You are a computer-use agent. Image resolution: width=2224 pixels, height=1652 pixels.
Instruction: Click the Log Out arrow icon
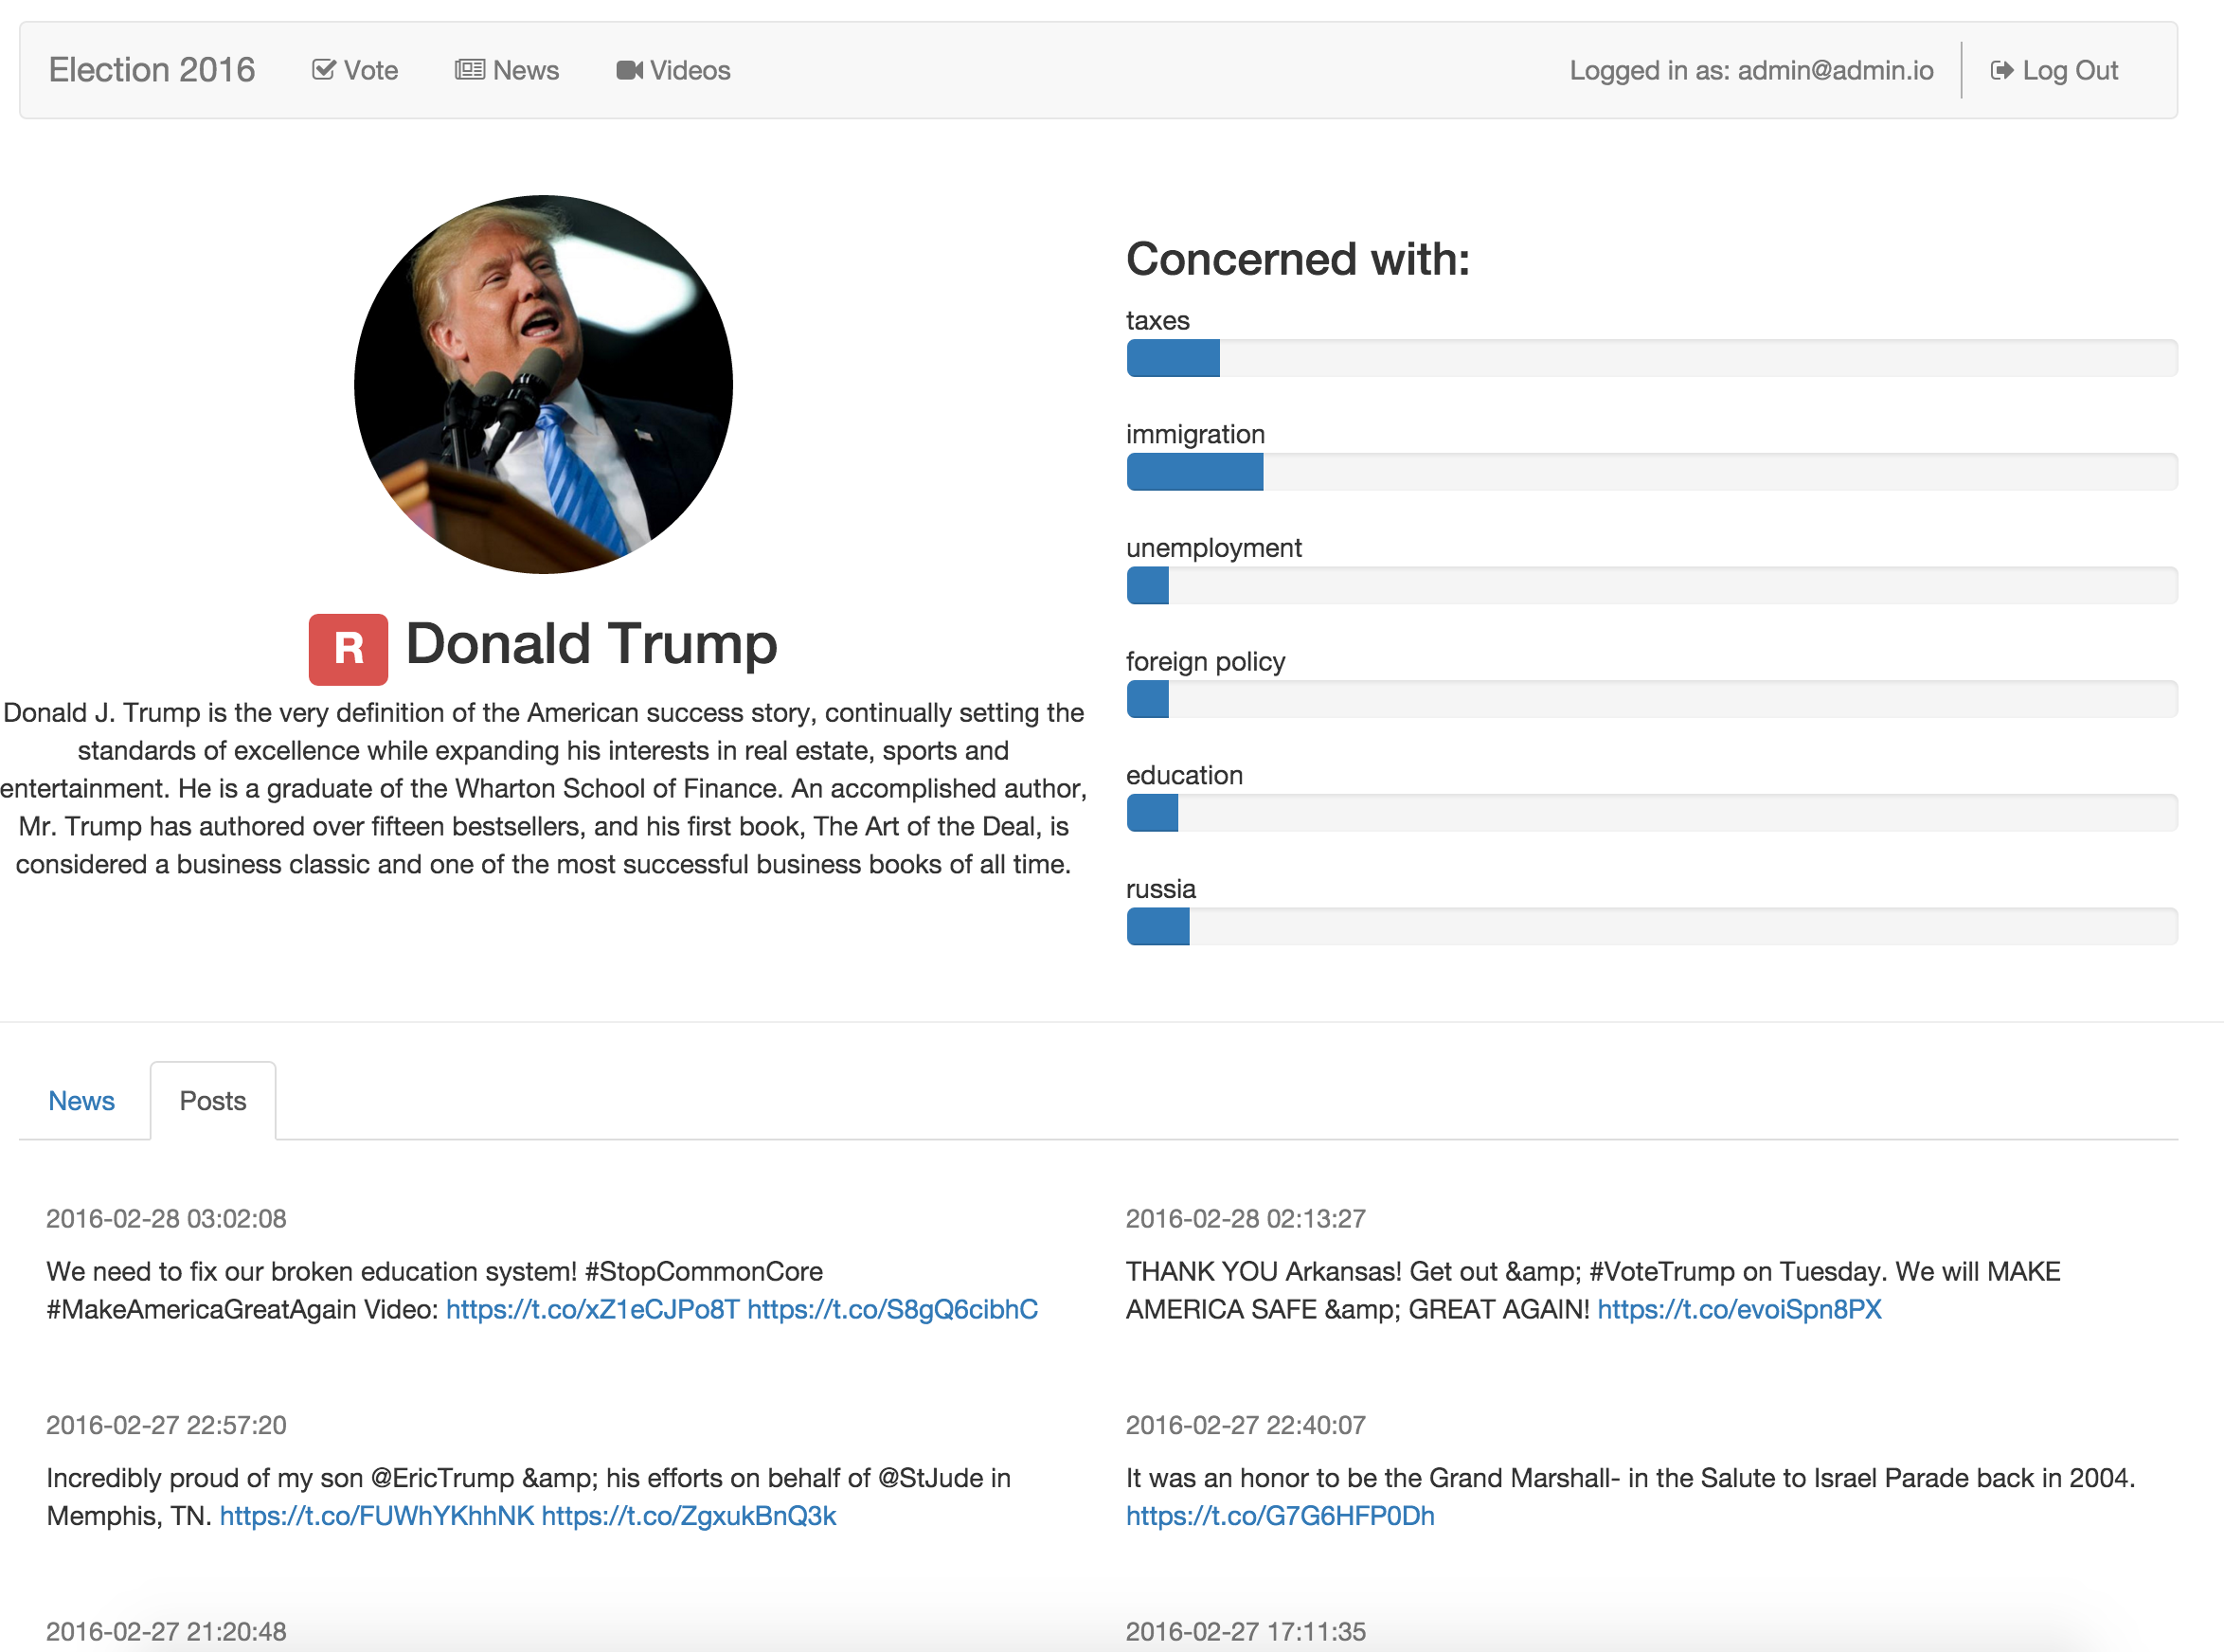[x=2001, y=70]
